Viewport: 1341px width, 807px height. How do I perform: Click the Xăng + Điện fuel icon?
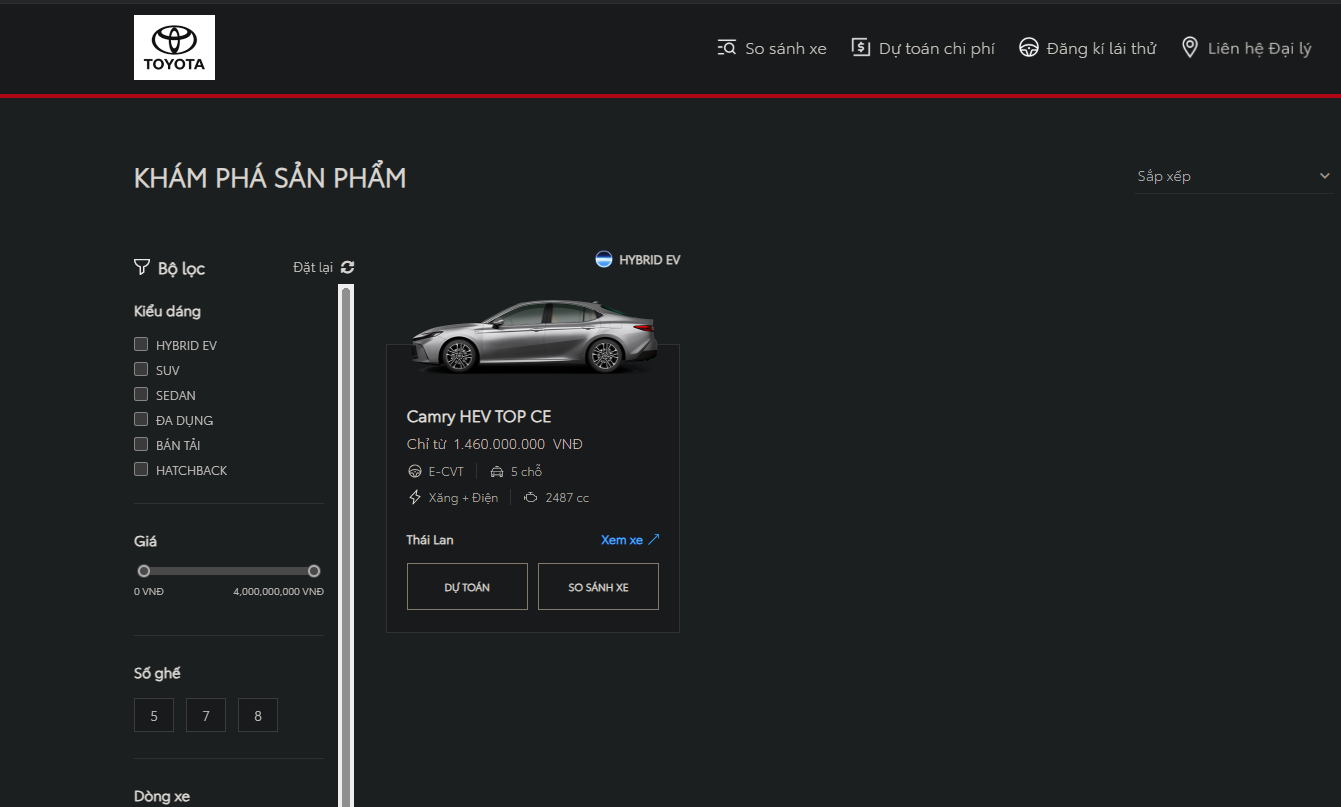tap(415, 497)
